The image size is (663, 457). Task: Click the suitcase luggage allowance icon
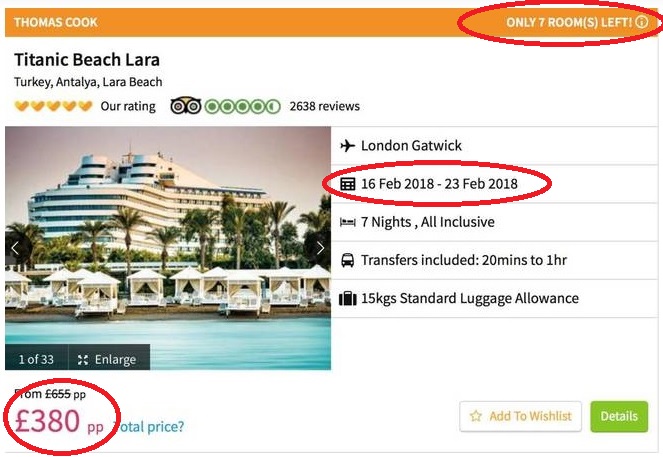point(348,298)
